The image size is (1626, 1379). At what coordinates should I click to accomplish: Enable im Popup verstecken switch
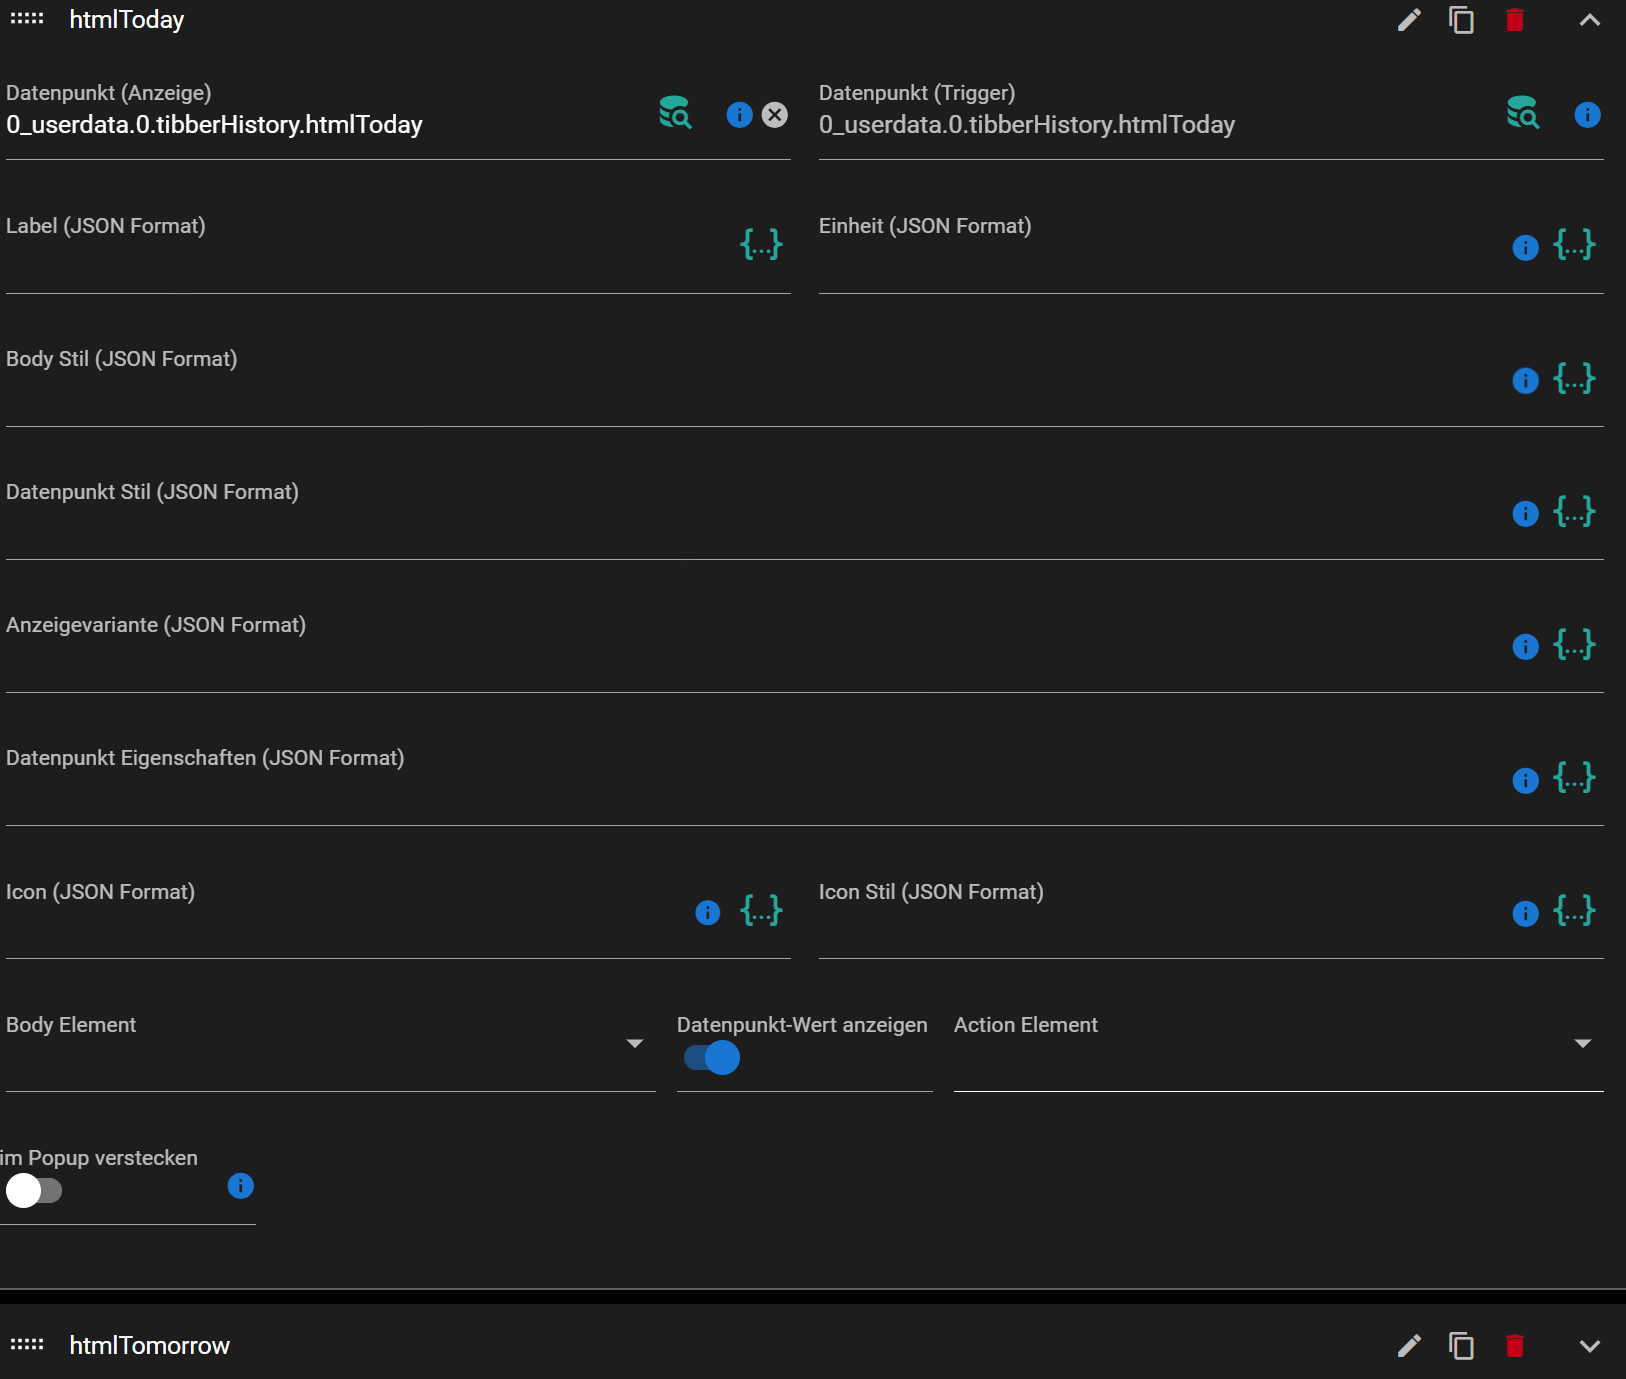pos(34,1190)
